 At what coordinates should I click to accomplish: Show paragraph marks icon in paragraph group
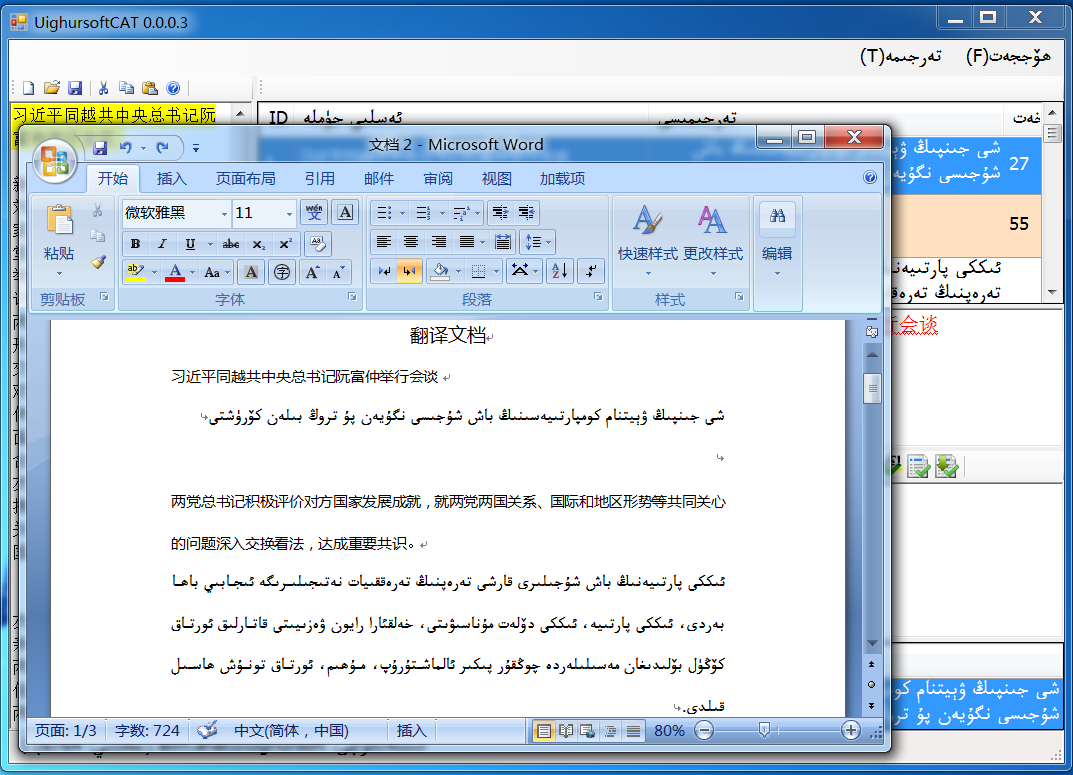pyautogui.click(x=591, y=271)
